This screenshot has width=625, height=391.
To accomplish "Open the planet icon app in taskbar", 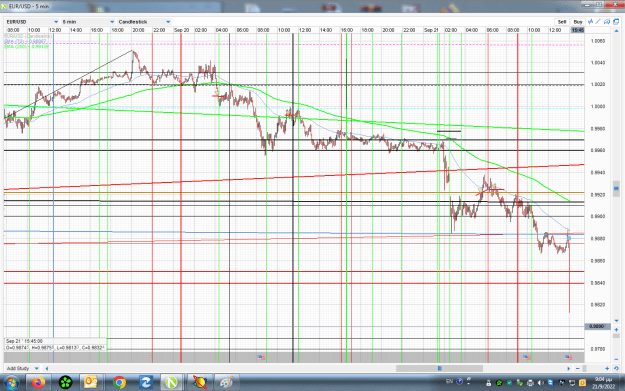I will click(199, 383).
